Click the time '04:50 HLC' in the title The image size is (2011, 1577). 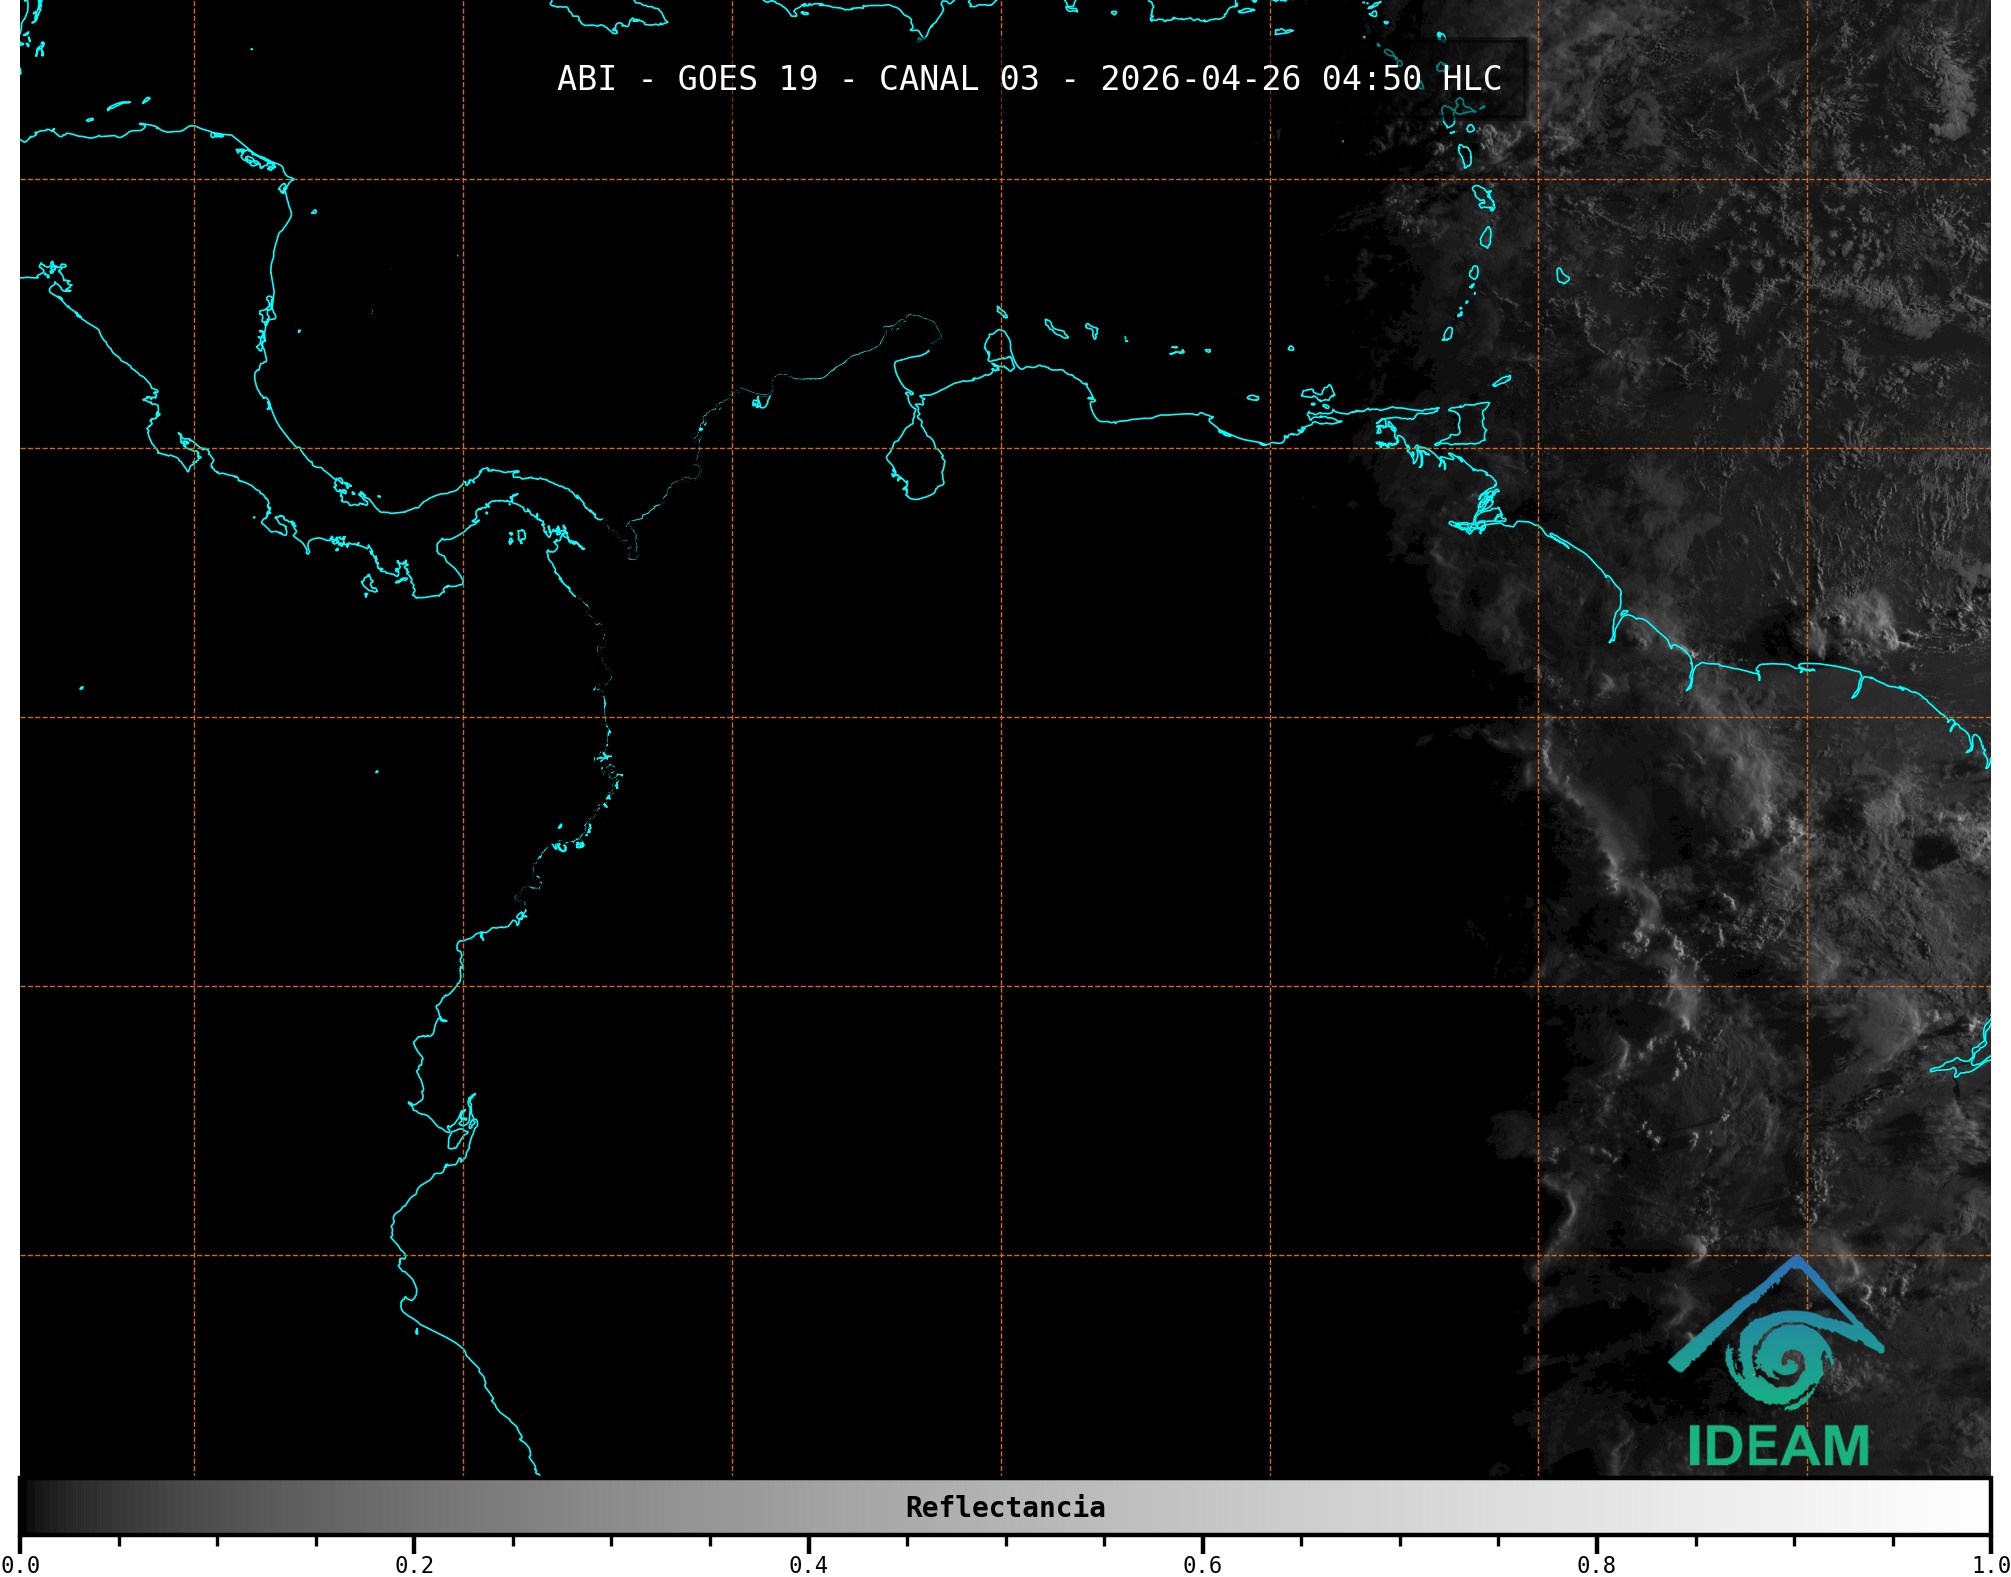(x=1411, y=79)
